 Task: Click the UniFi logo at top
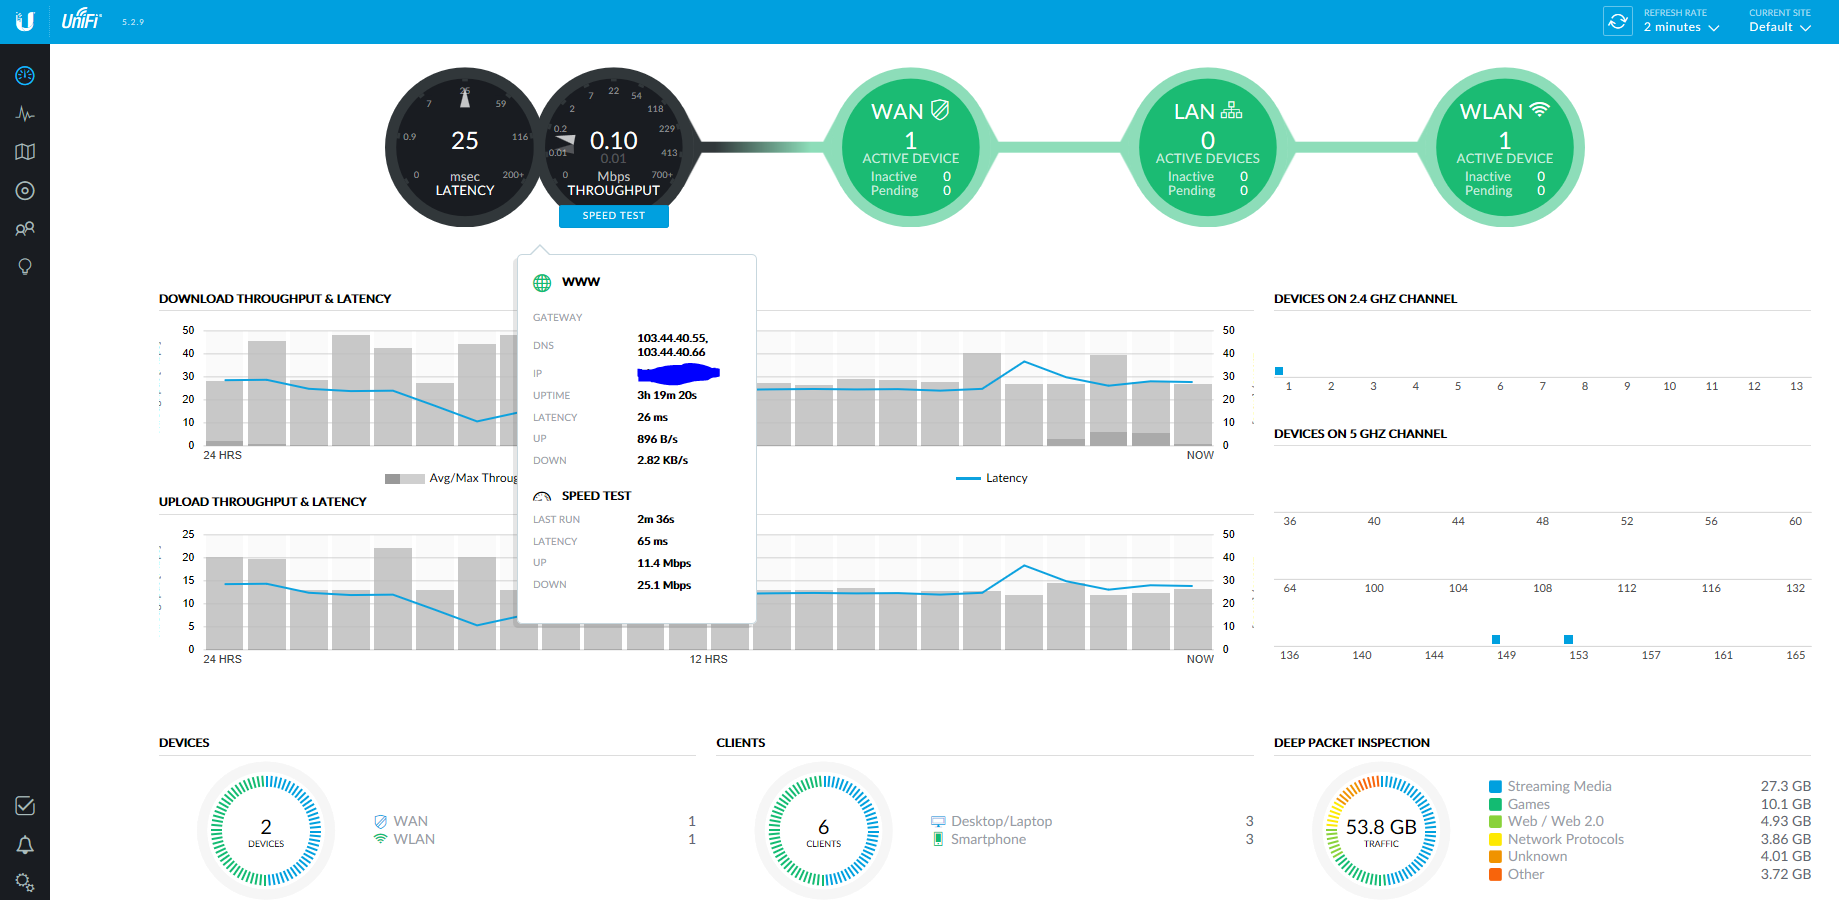[81, 21]
